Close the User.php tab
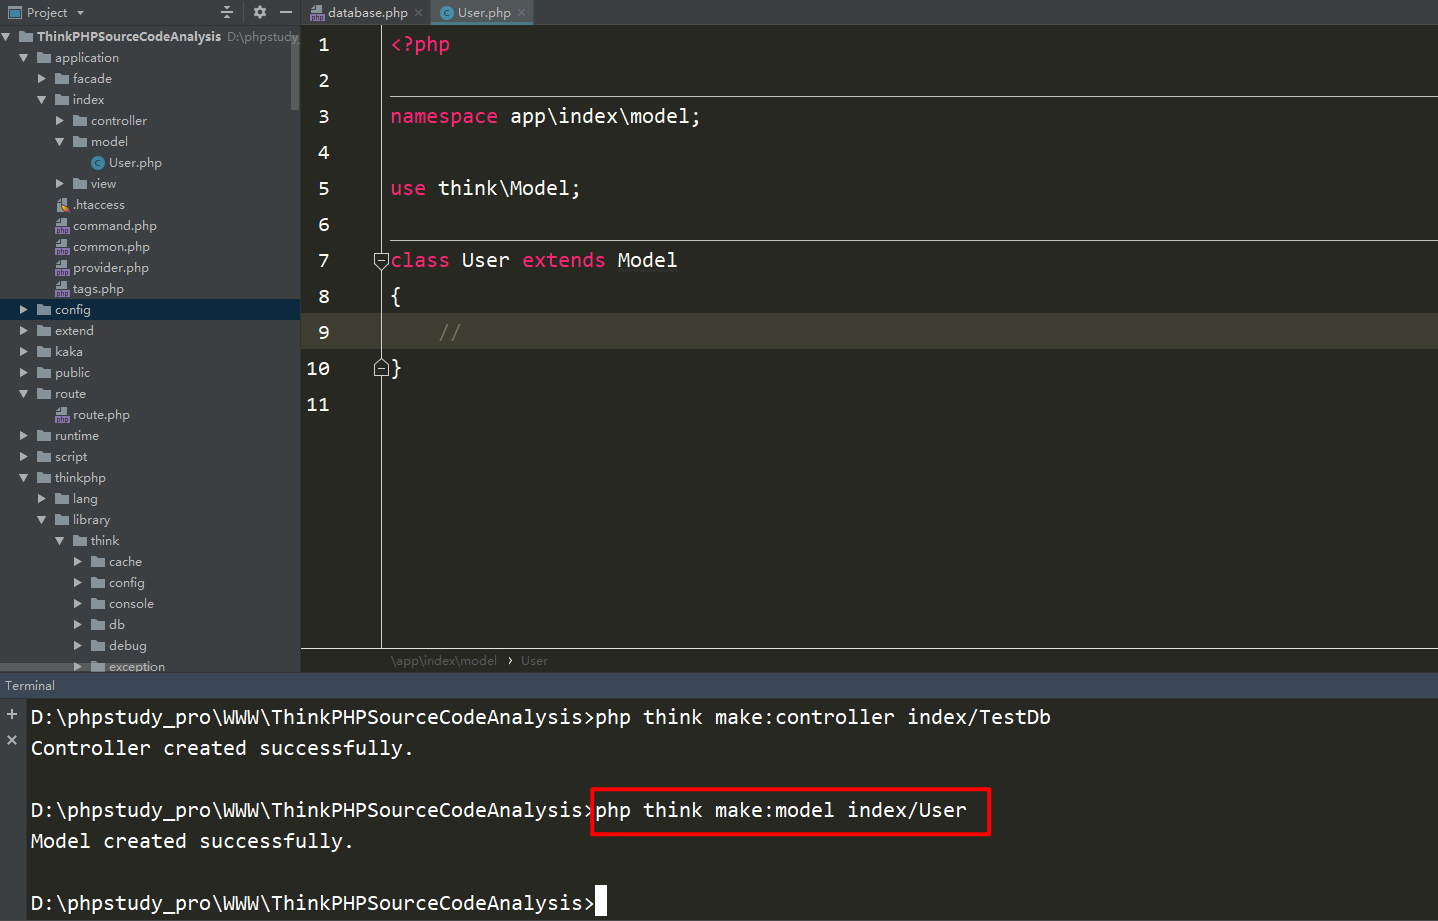 (522, 13)
